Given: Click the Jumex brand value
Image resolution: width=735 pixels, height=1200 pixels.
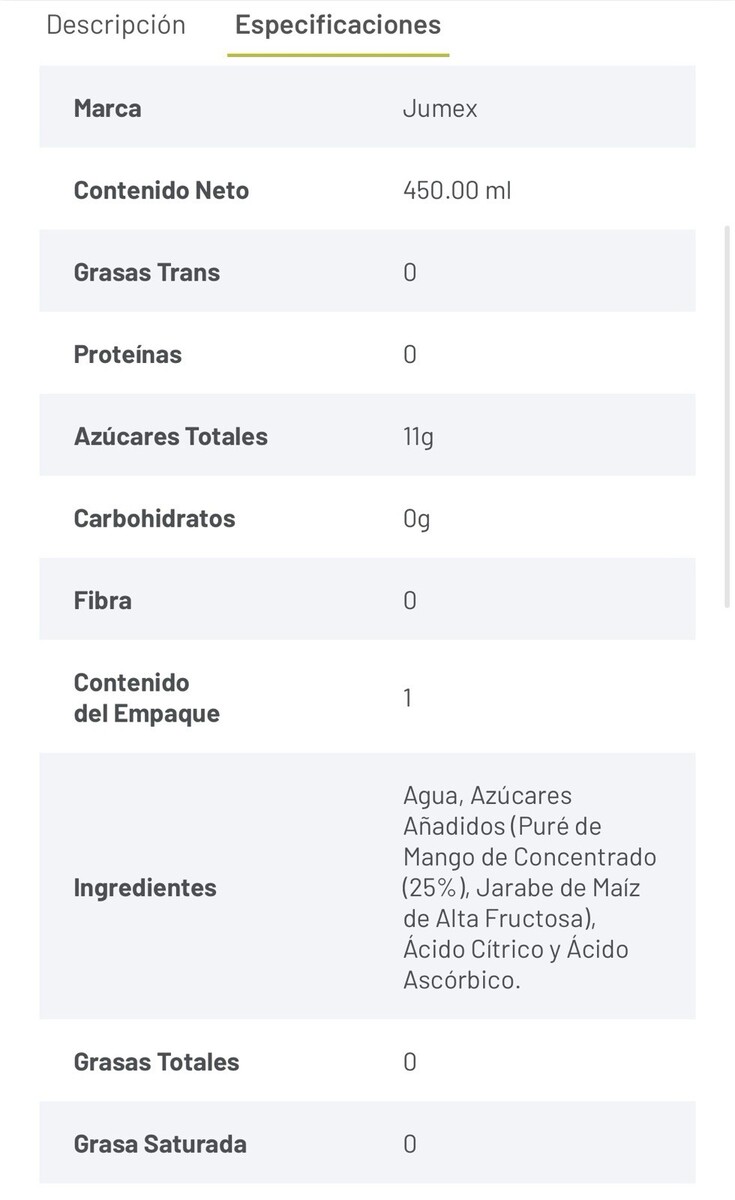Looking at the screenshot, I should (440, 108).
